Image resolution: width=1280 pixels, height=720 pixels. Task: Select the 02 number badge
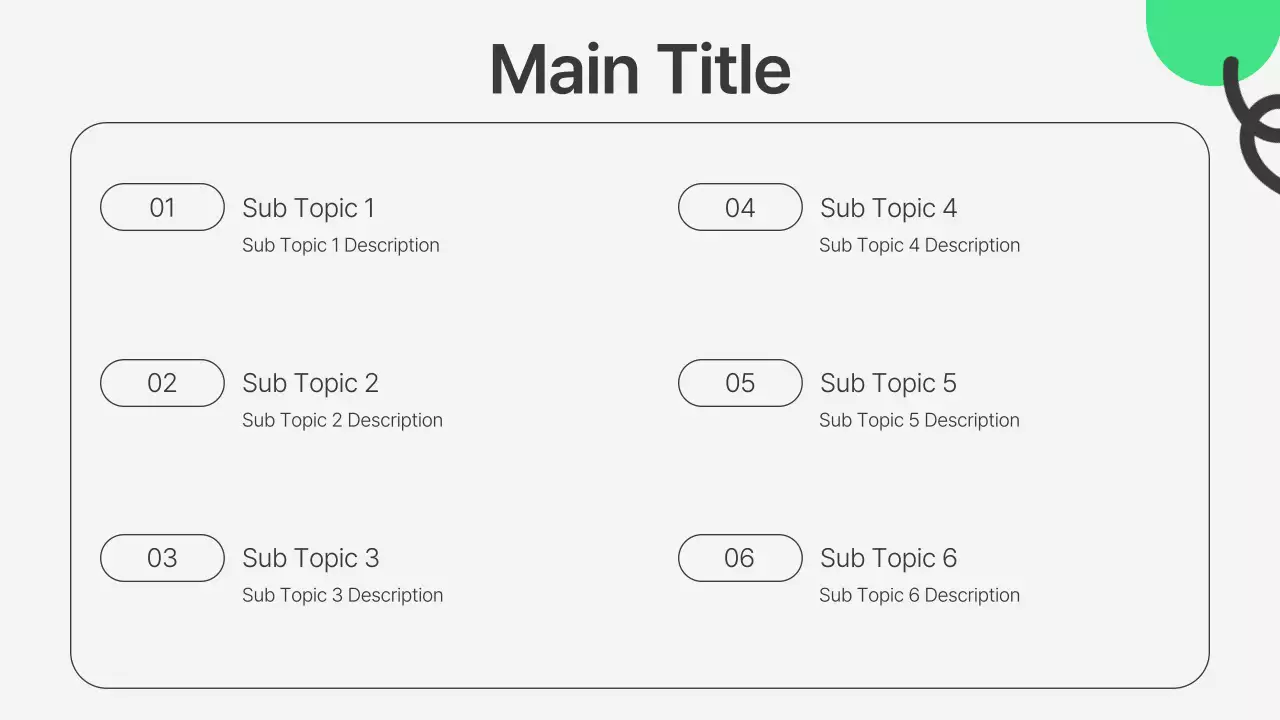pyautogui.click(x=162, y=383)
